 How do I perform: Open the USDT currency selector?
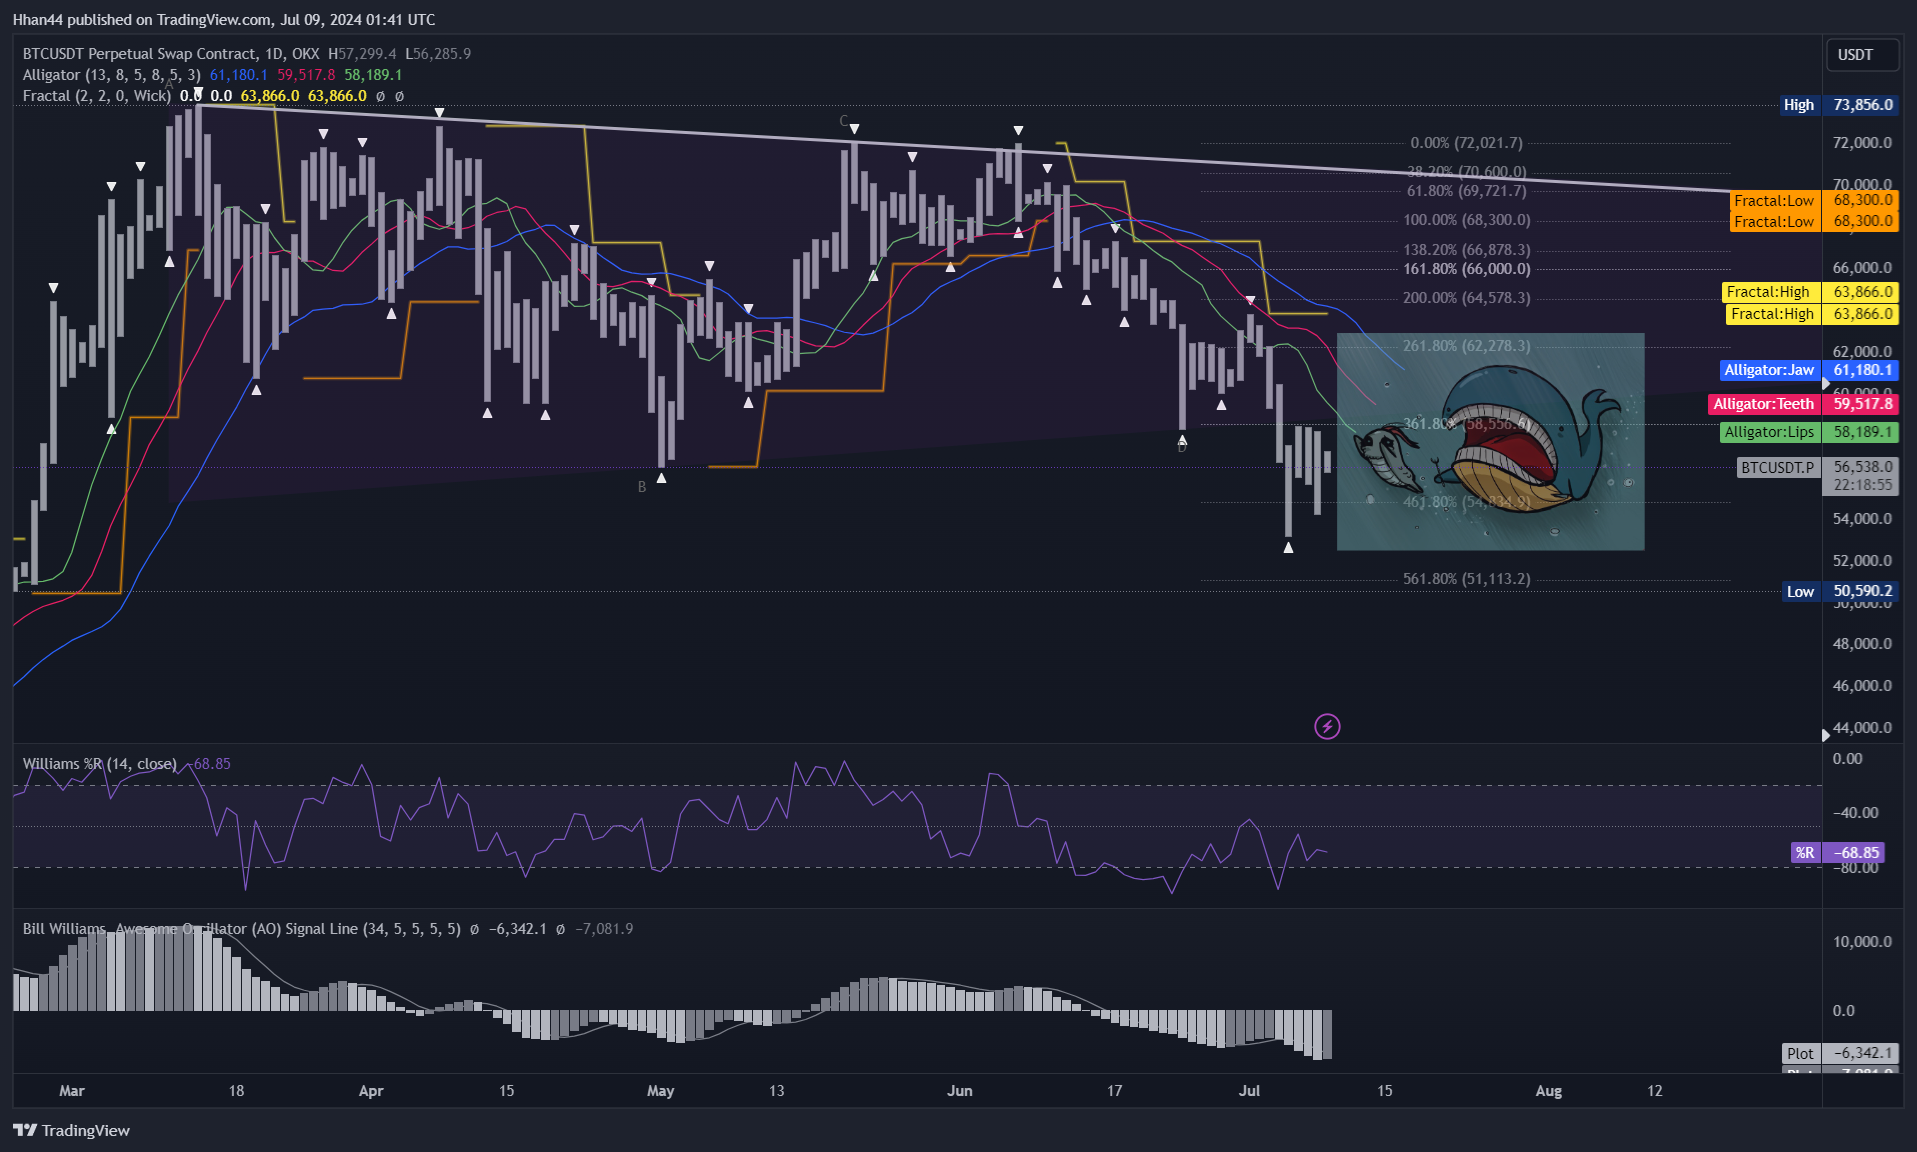click(1862, 55)
